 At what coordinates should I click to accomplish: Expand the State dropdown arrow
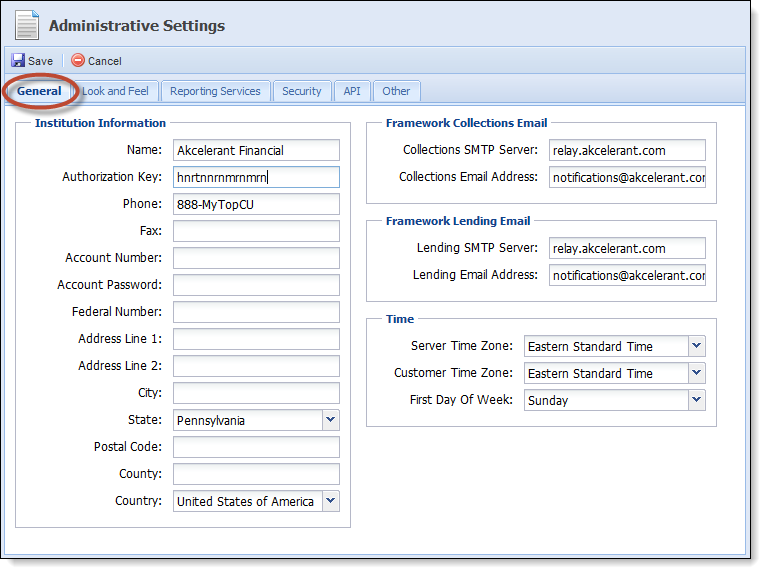(x=331, y=420)
